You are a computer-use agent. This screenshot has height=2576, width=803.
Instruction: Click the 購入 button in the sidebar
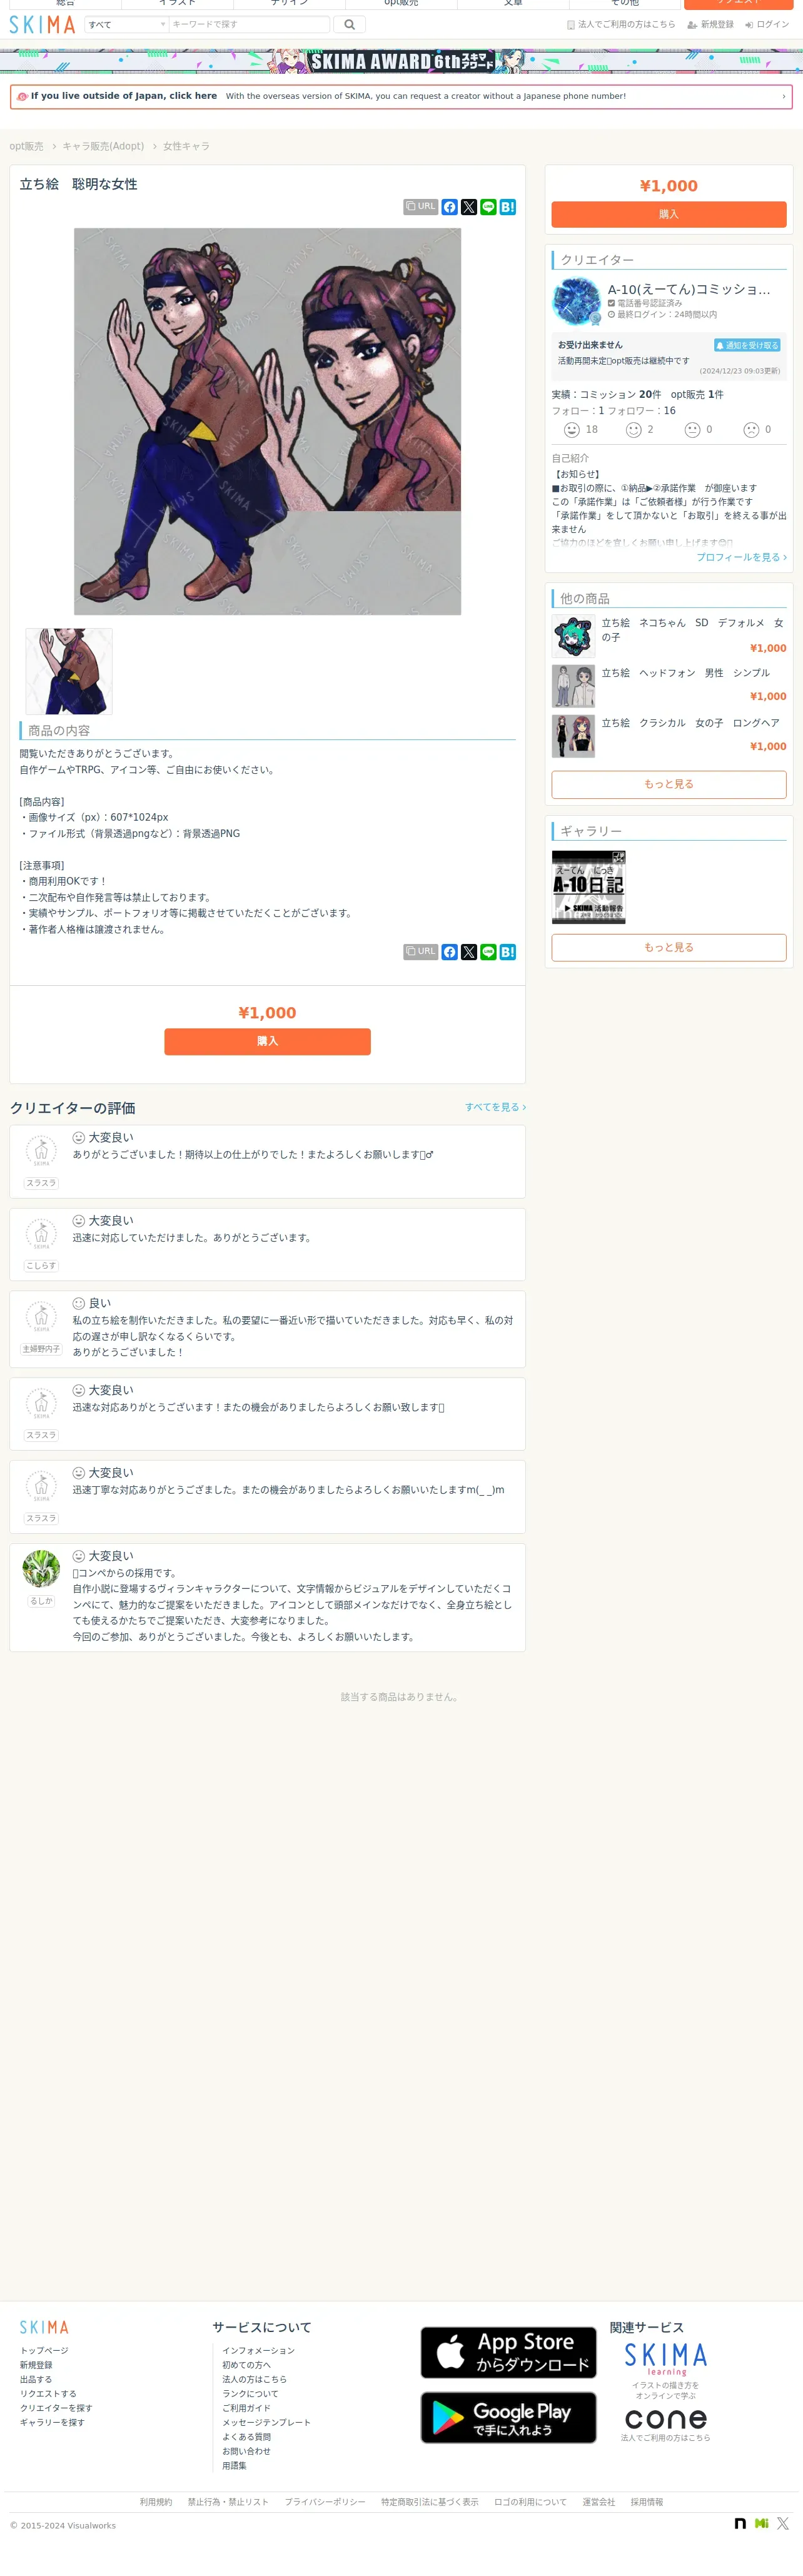coord(668,214)
